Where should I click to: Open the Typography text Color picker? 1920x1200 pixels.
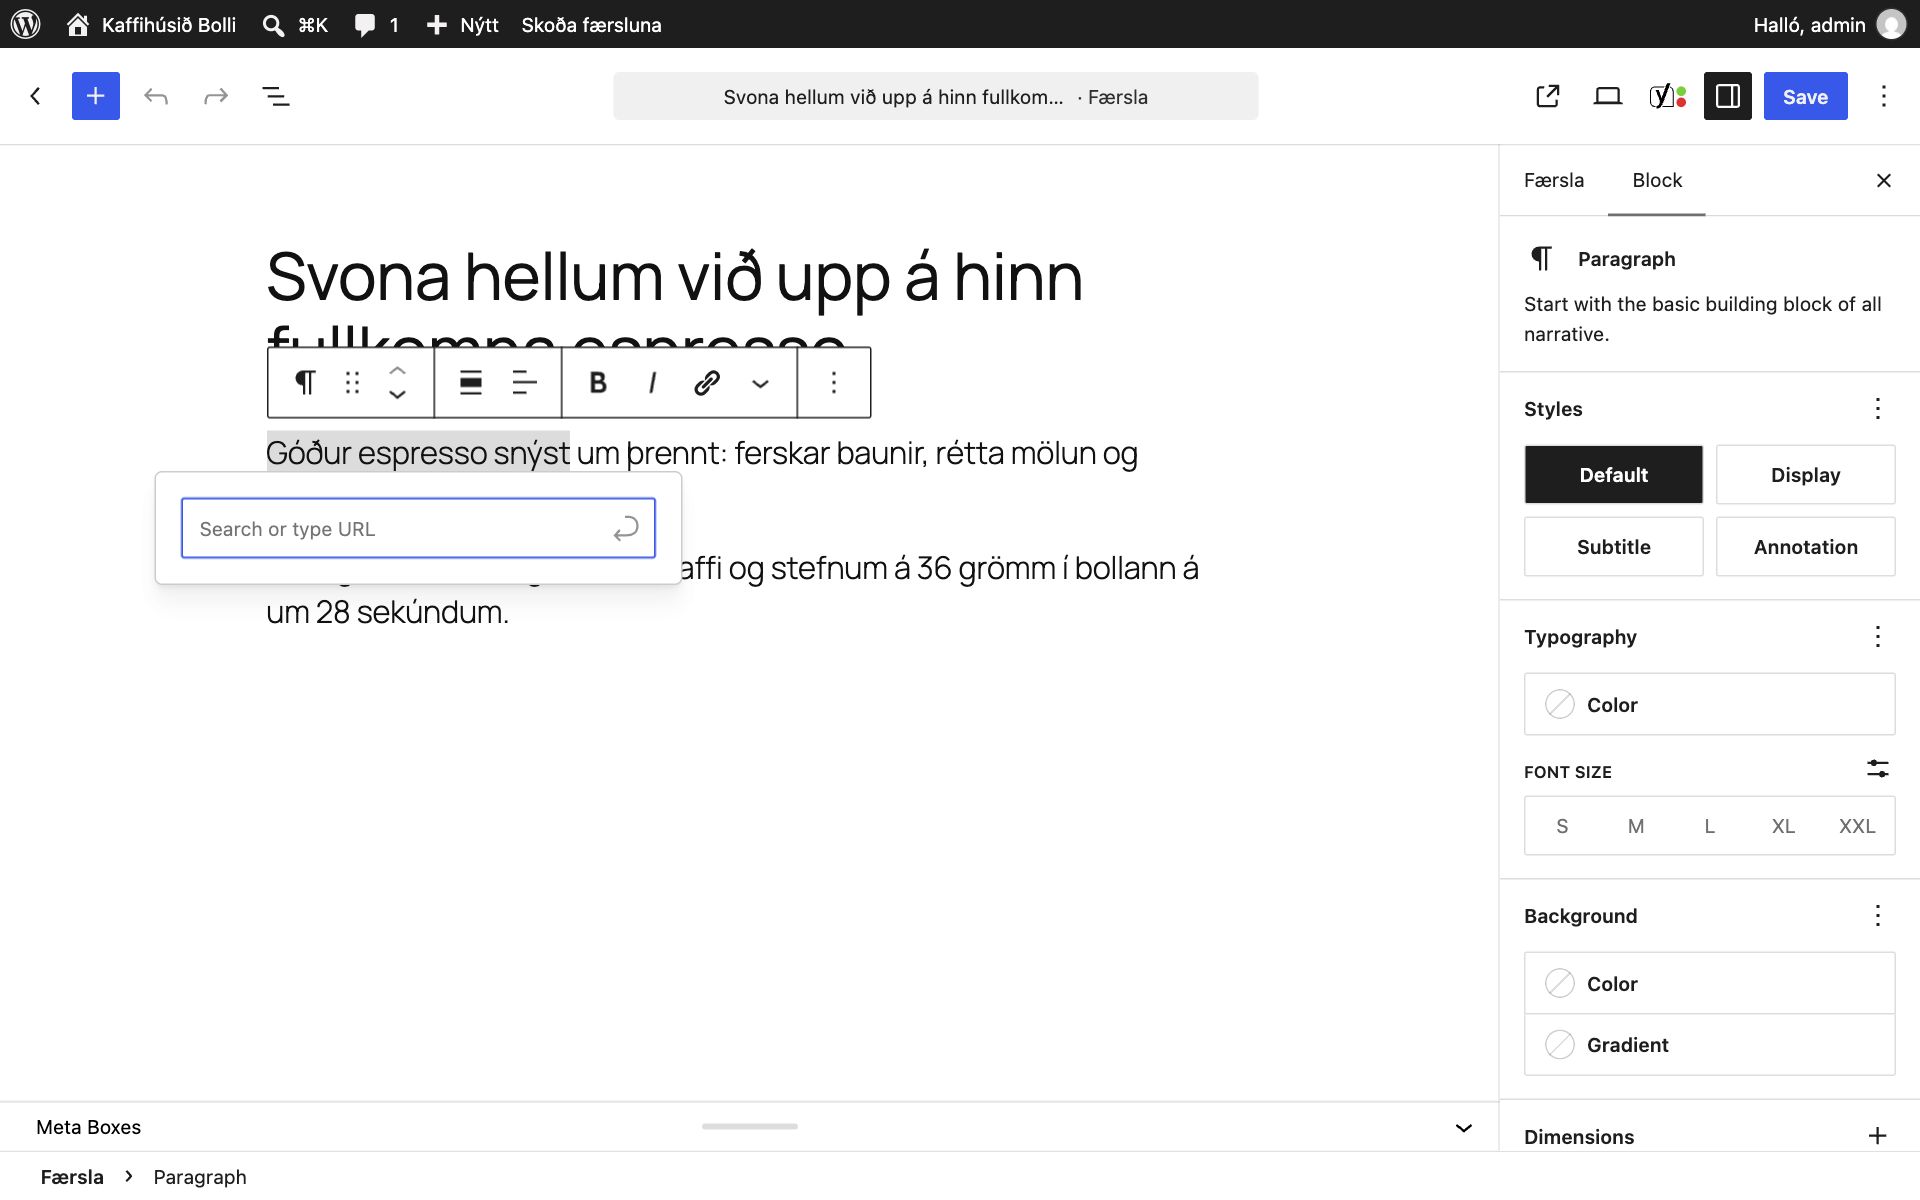coord(1709,704)
